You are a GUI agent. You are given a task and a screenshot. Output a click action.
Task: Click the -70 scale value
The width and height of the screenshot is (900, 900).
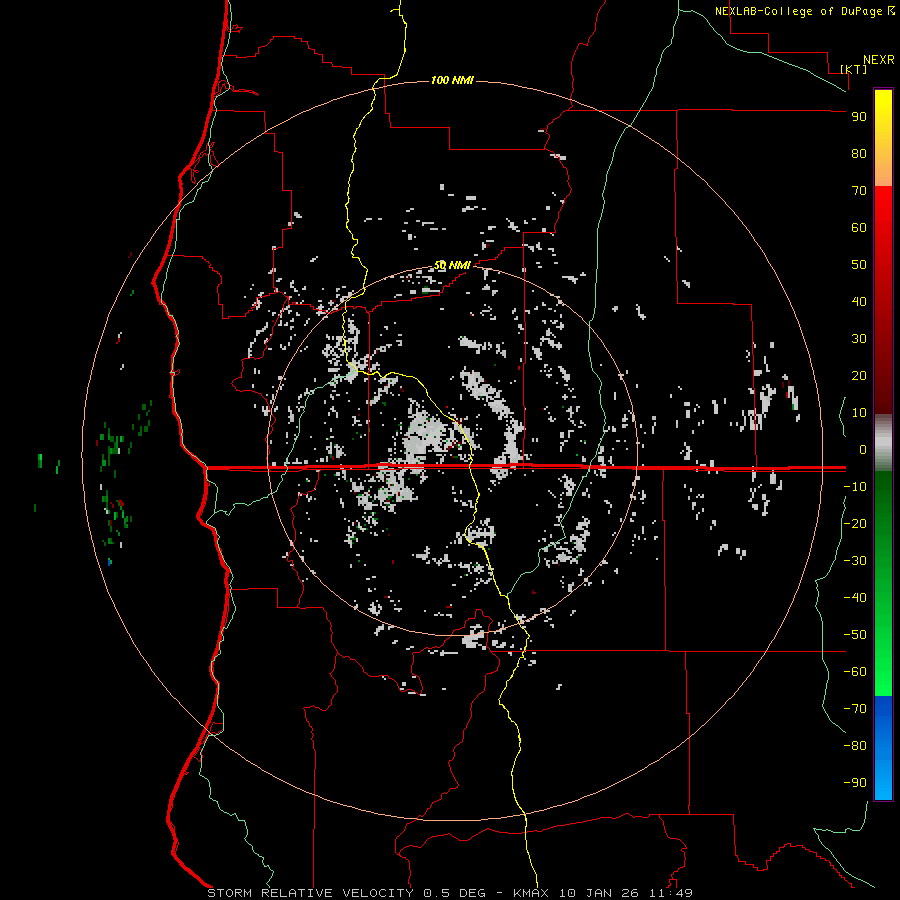[x=855, y=709]
